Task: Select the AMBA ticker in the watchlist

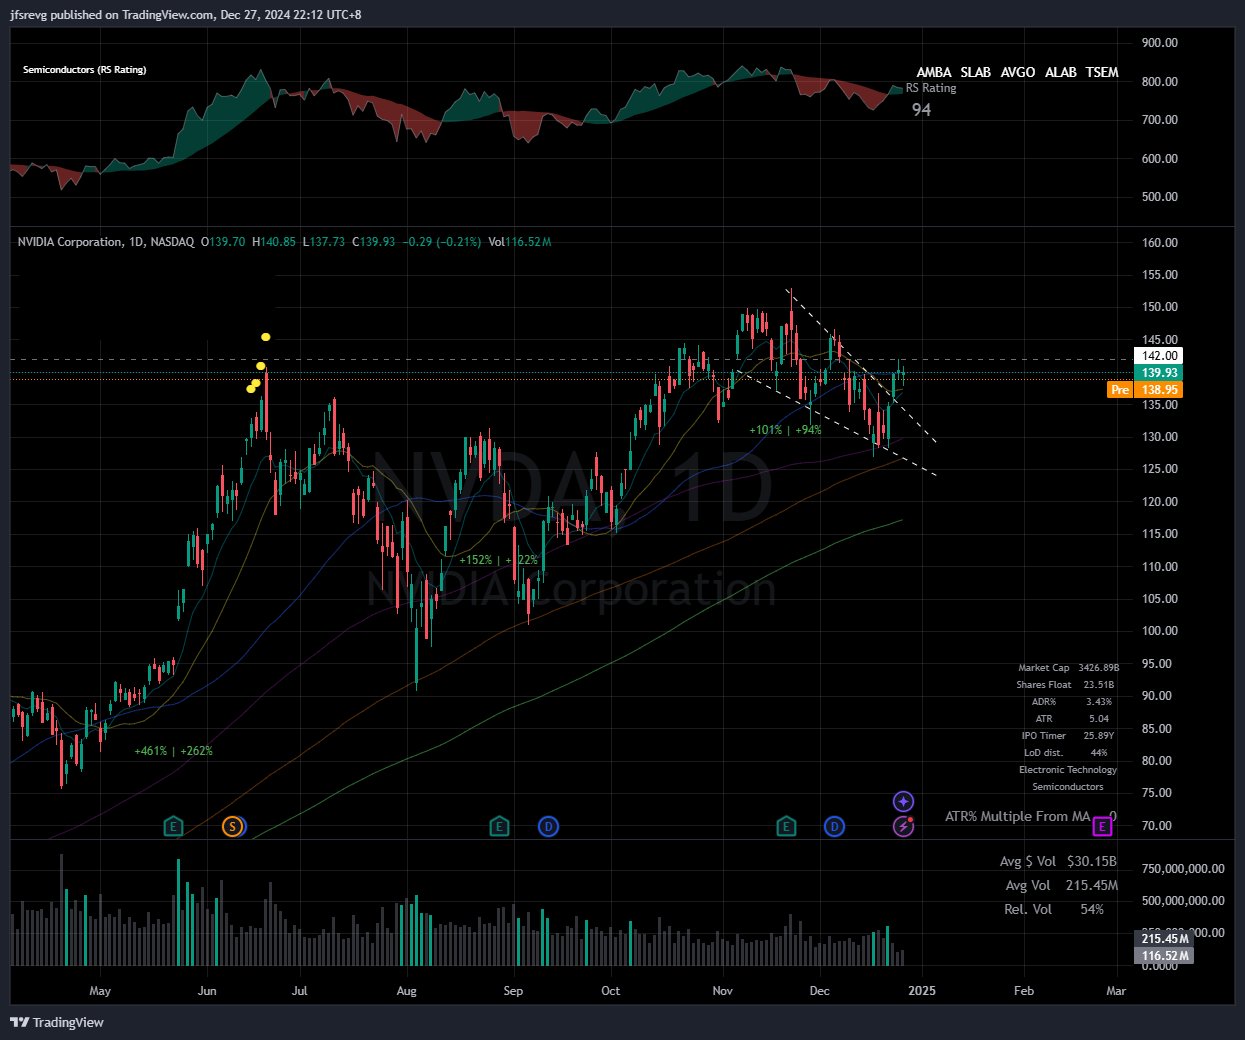Action: [934, 72]
